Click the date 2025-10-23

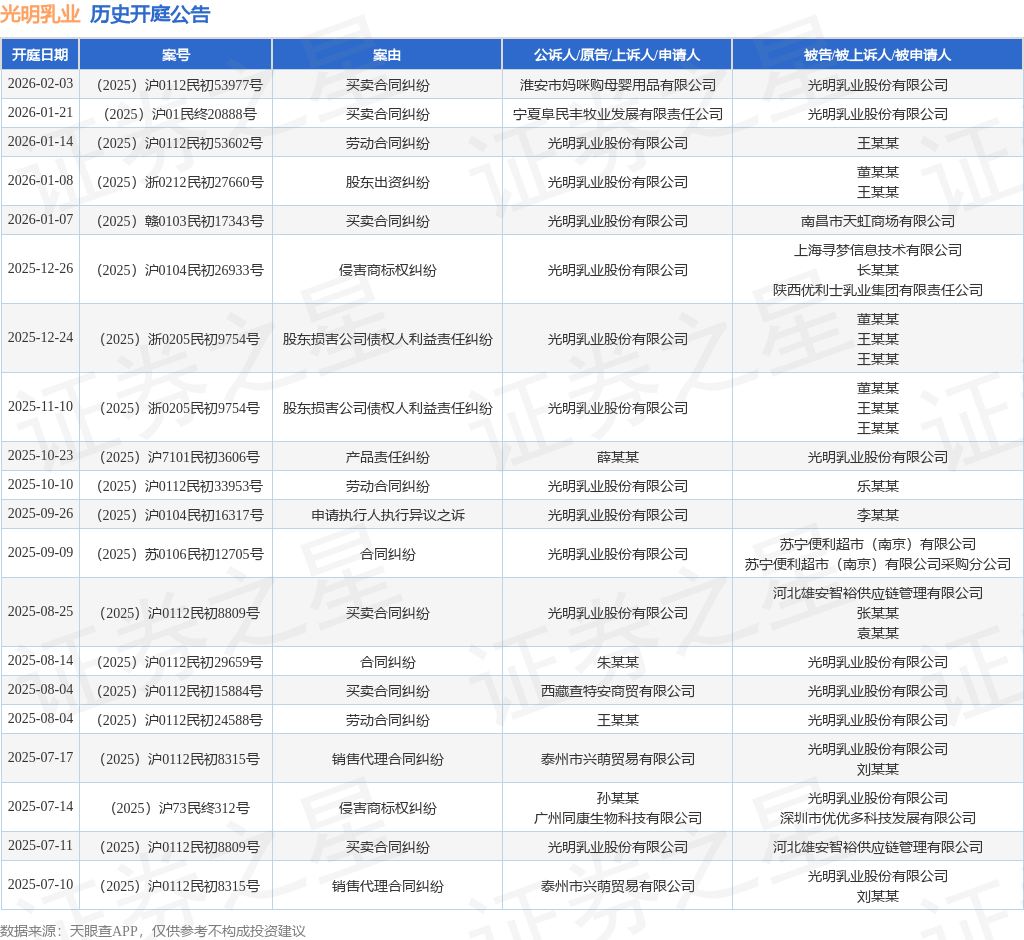click(x=40, y=455)
